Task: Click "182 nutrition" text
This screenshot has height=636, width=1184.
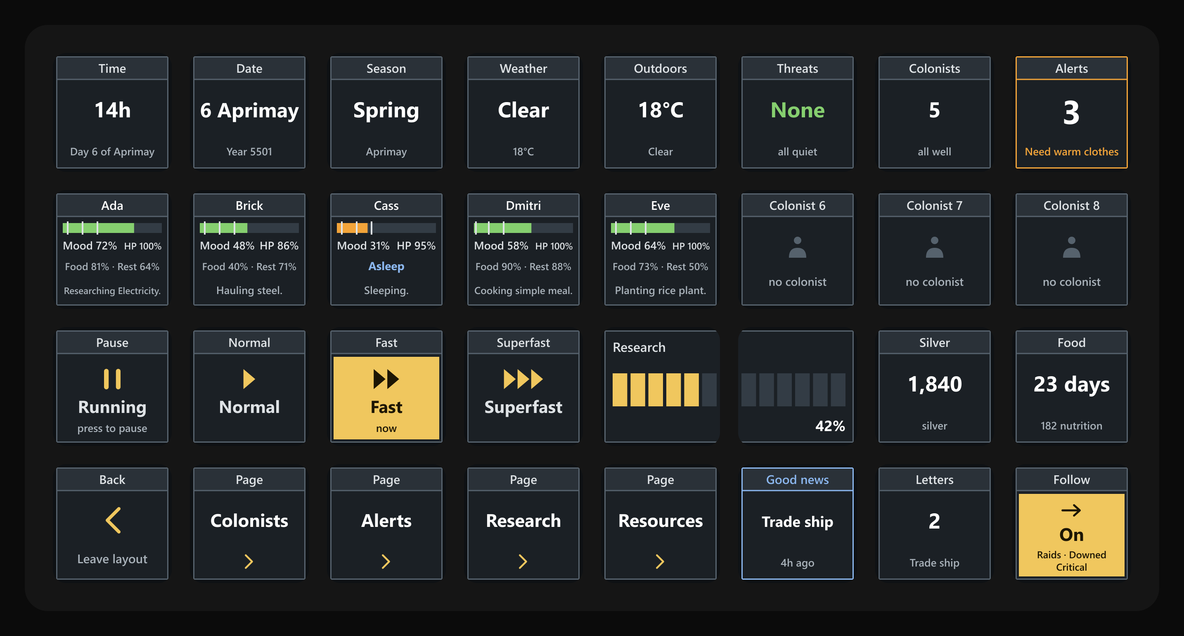Action: tap(1071, 426)
